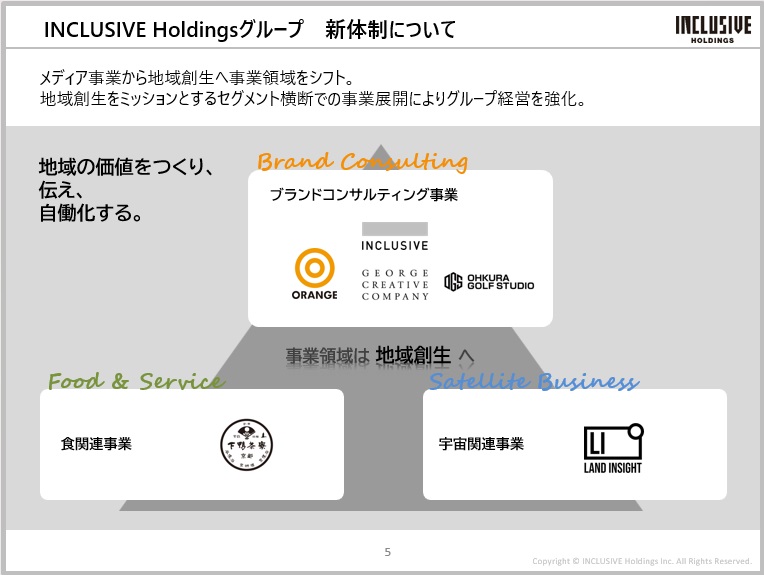Click the INCLUSIVE Holdings logo in header
The height and width of the screenshot is (575, 764).
713,30
